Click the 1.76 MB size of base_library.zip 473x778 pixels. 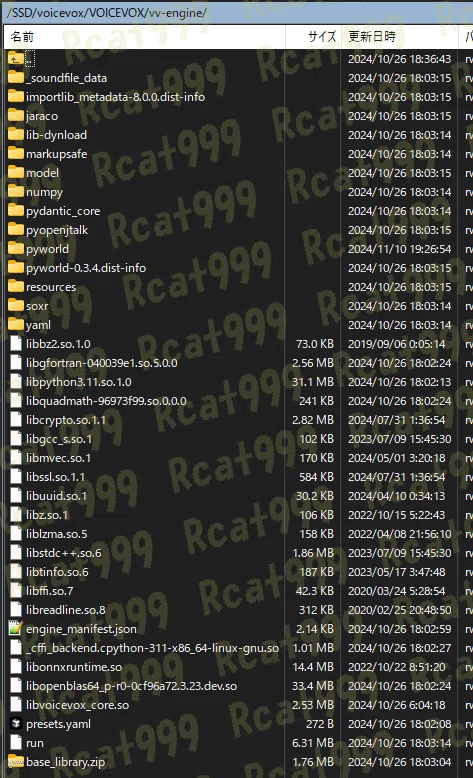[313, 762]
